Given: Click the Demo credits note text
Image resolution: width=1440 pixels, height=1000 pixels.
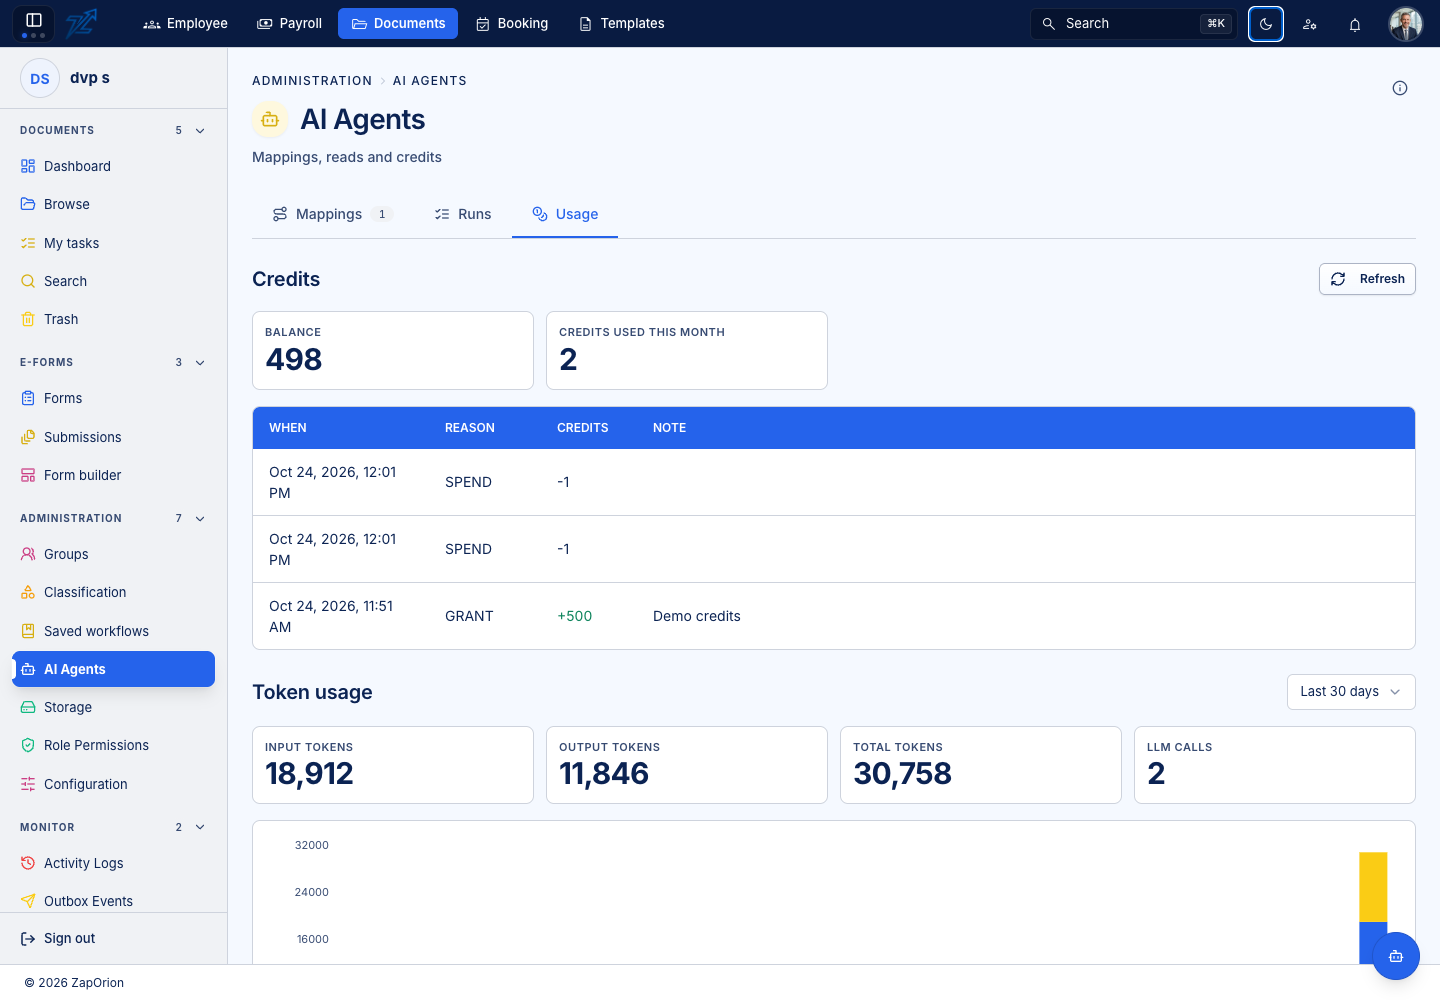Looking at the screenshot, I should click(x=697, y=616).
